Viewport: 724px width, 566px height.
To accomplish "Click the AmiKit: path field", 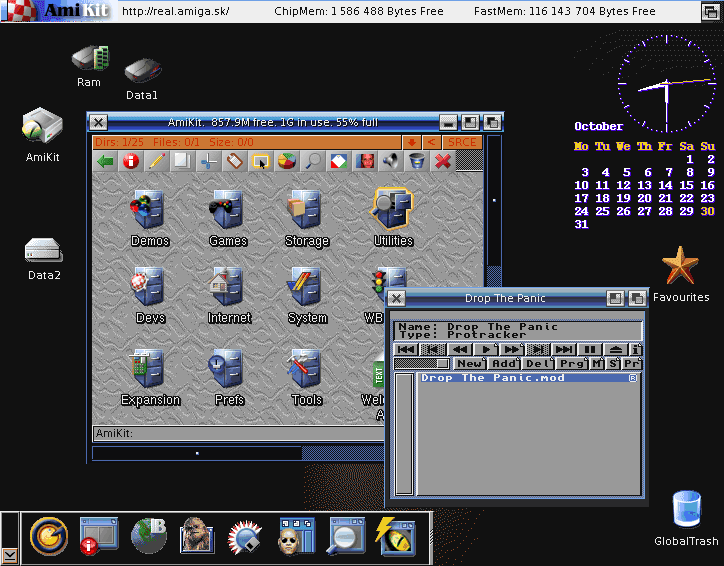I will tap(238, 433).
